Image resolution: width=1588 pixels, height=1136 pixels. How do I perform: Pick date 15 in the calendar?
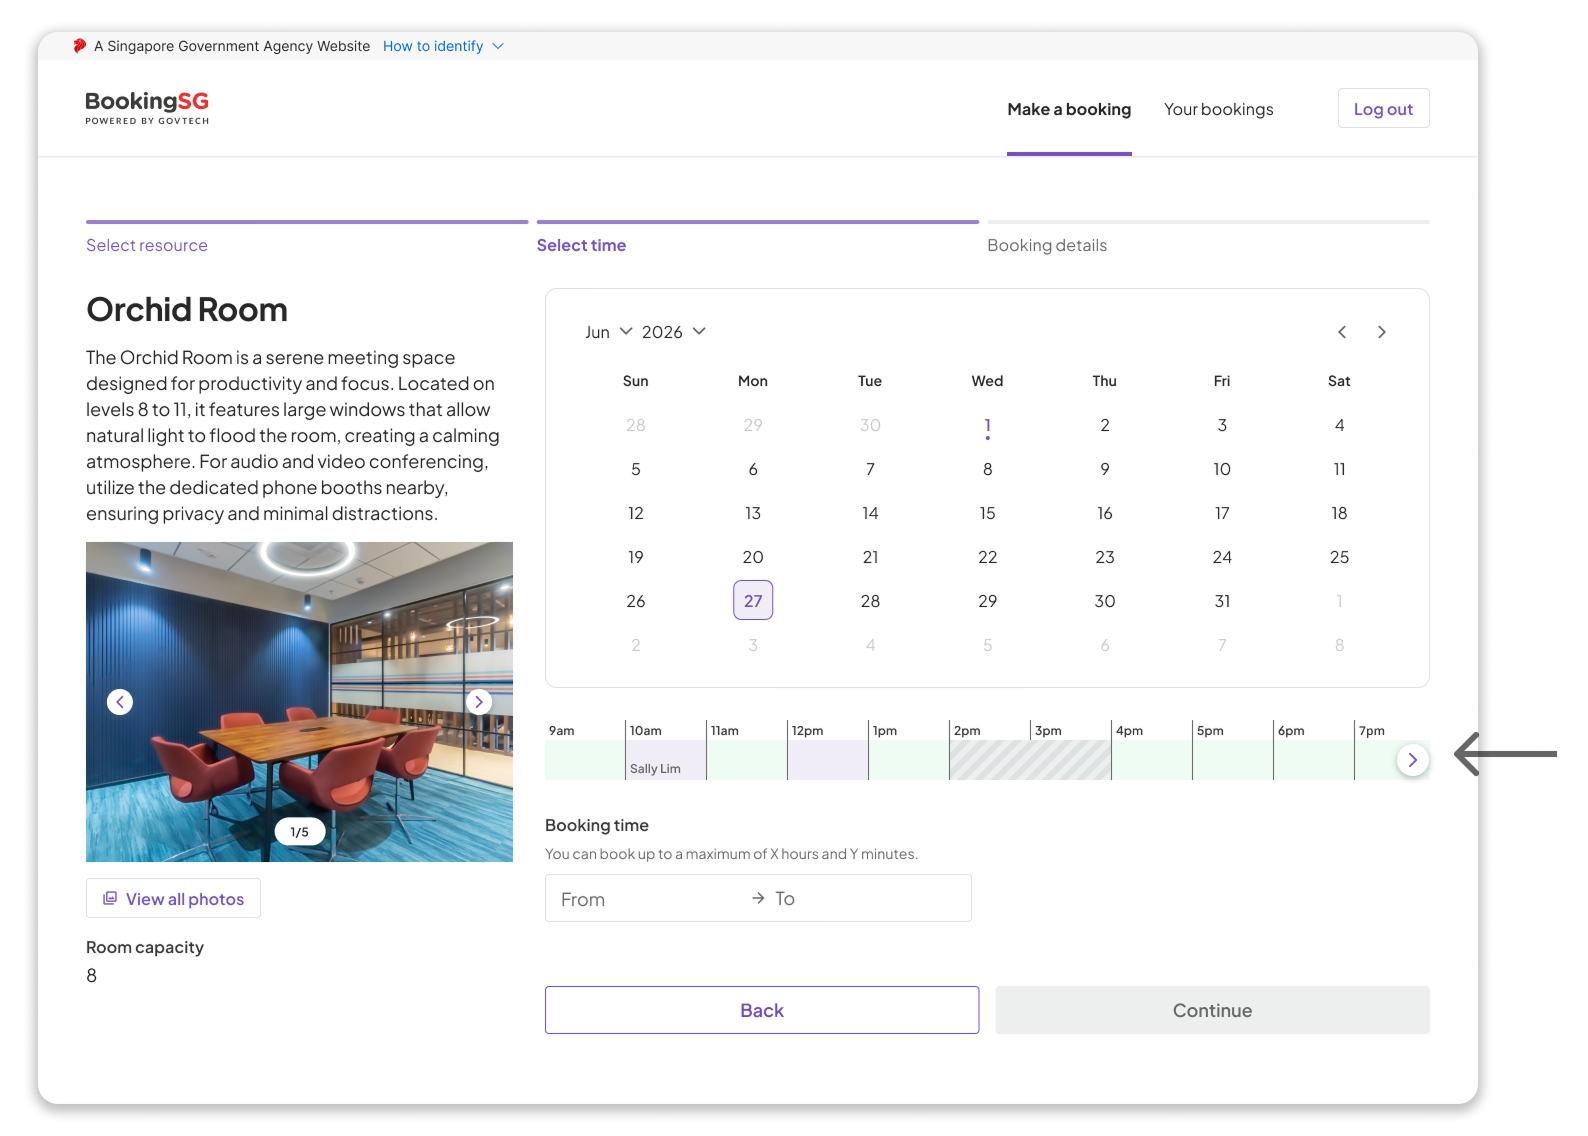[x=987, y=513]
